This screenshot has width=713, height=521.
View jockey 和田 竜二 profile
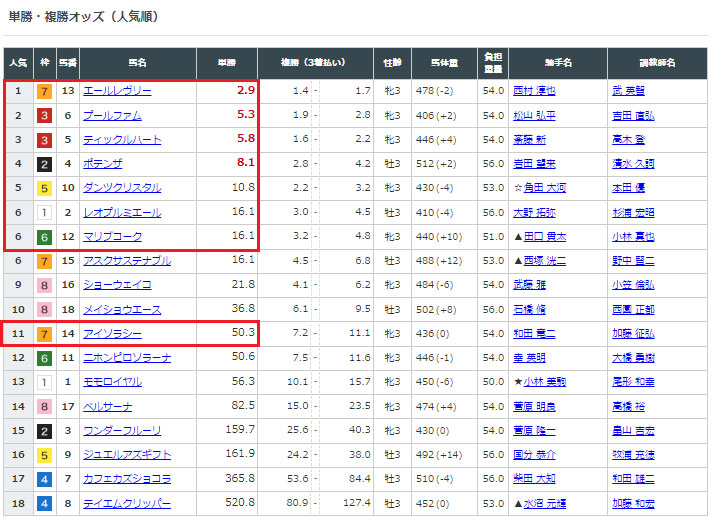[533, 334]
